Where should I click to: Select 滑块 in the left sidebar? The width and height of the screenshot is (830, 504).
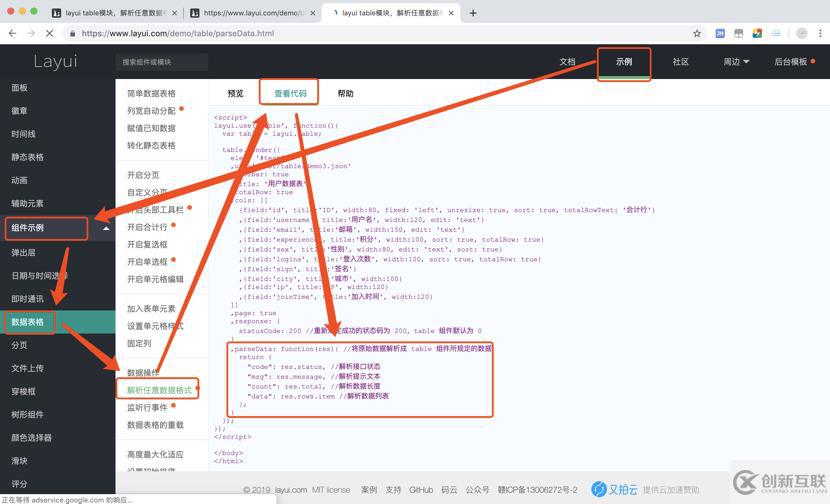(x=20, y=461)
